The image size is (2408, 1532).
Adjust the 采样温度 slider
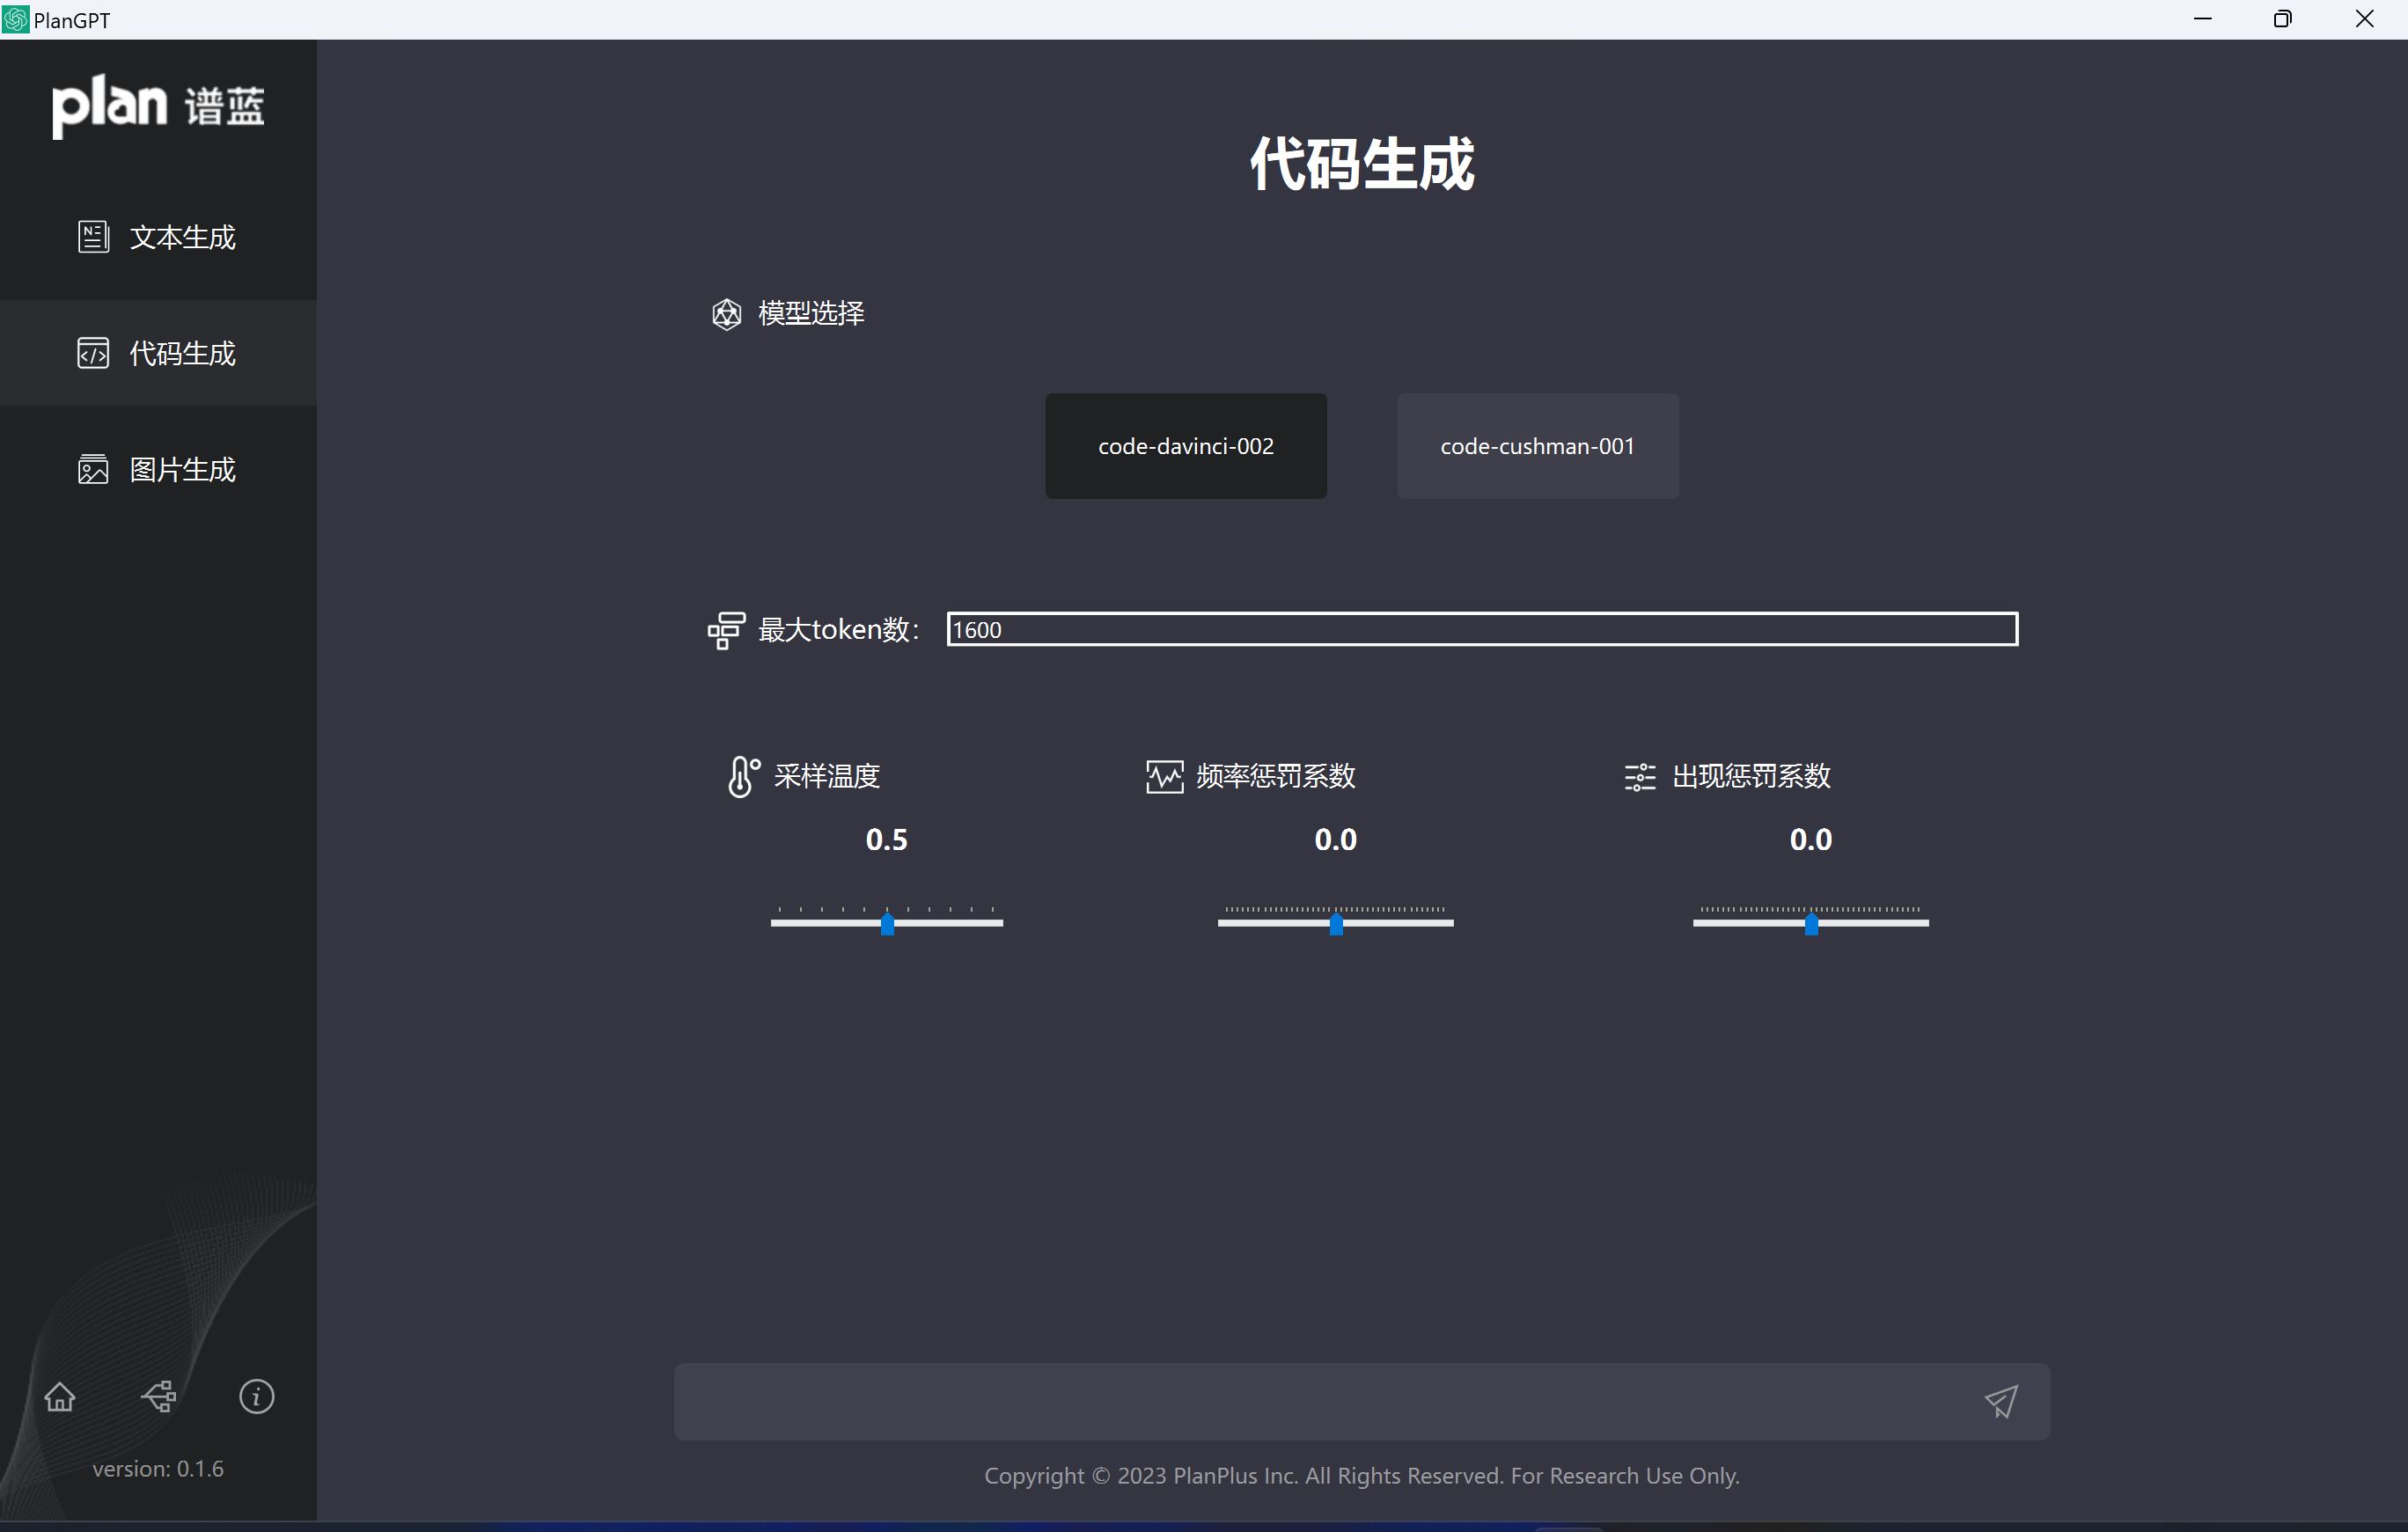pyautogui.click(x=886, y=922)
